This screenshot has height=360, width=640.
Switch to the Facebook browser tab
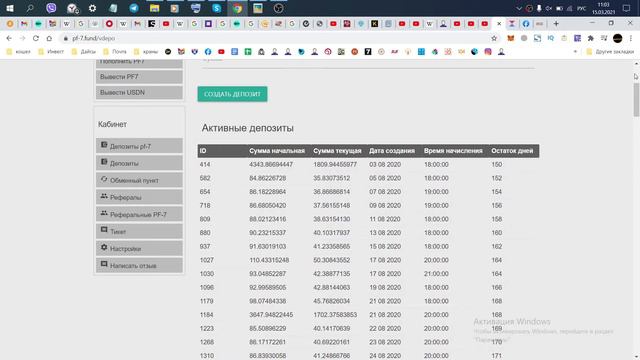tap(526, 24)
